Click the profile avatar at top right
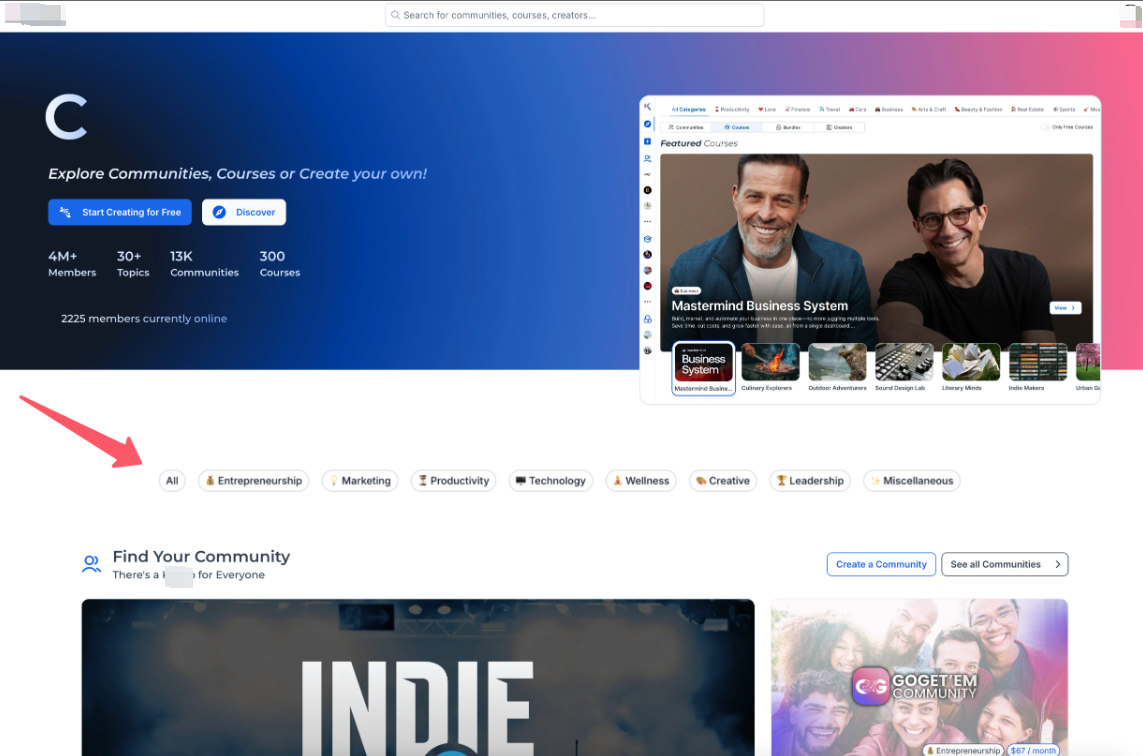The width and height of the screenshot is (1143, 756). click(x=1131, y=15)
